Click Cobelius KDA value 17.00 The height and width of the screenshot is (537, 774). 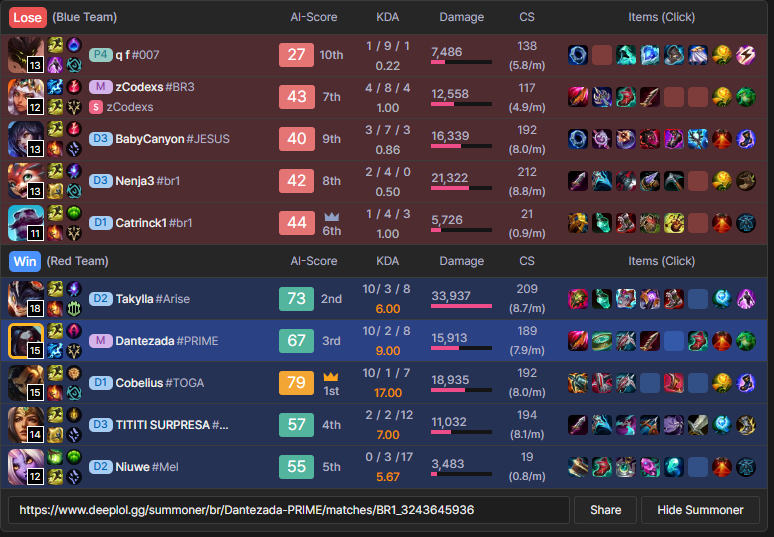388,393
